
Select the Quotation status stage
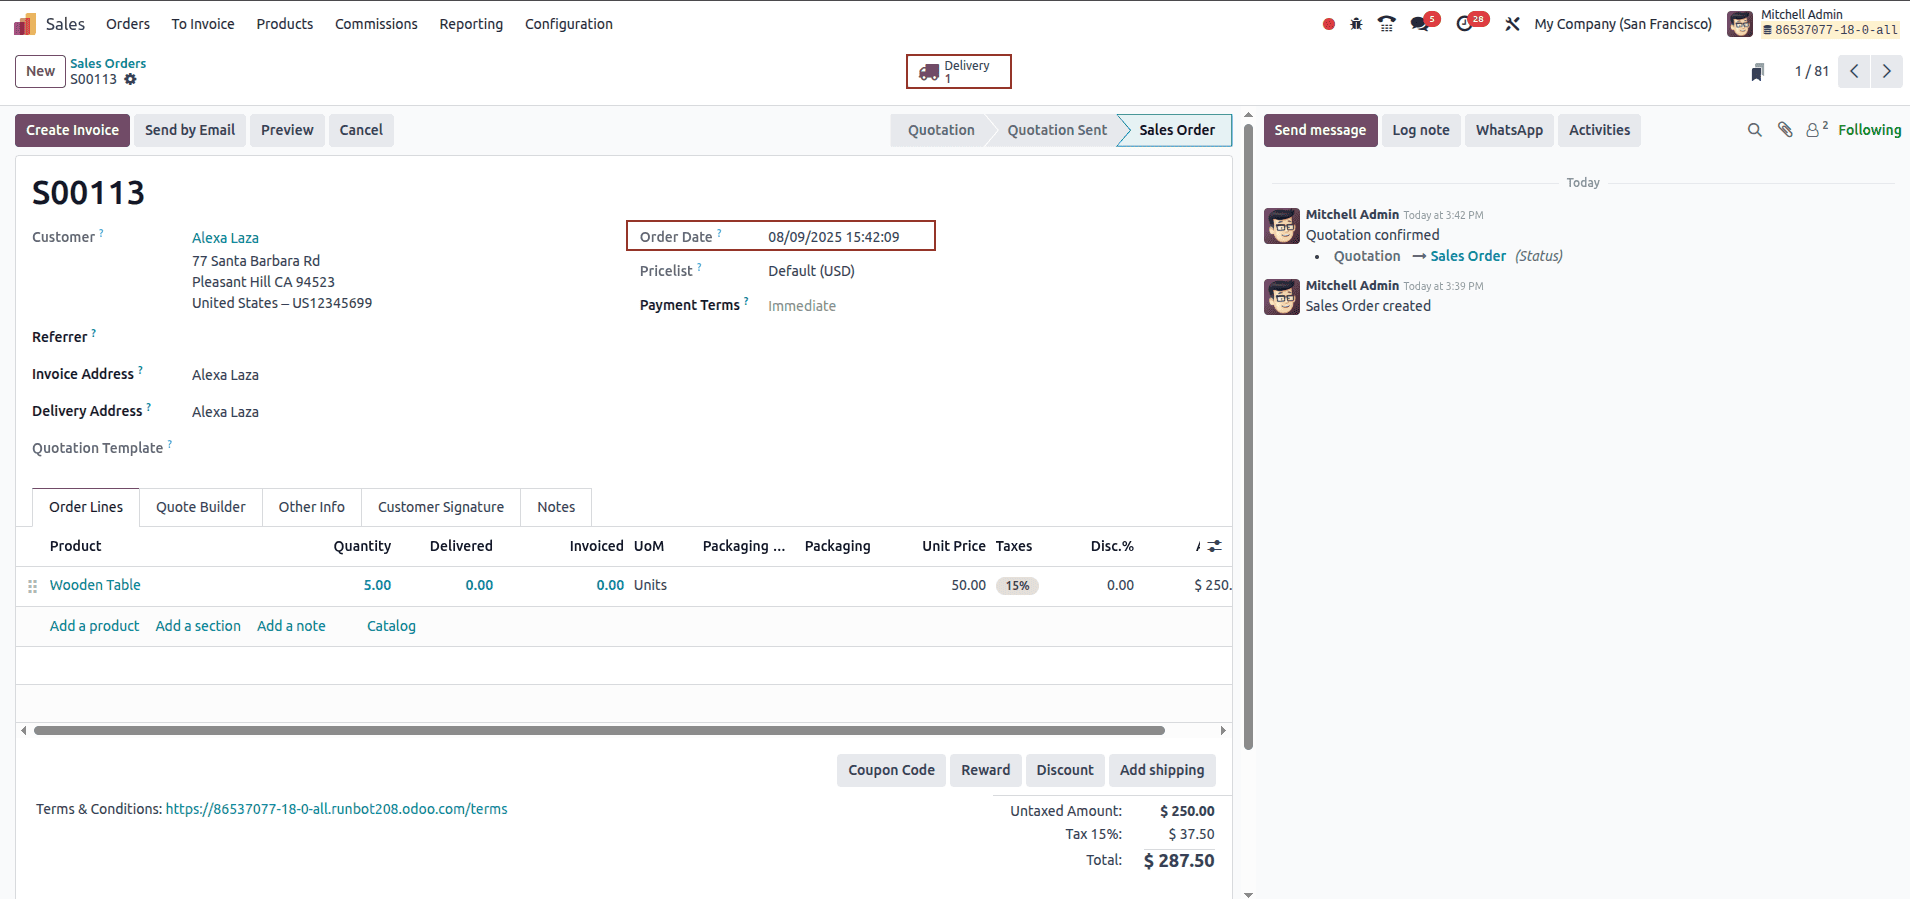(941, 130)
